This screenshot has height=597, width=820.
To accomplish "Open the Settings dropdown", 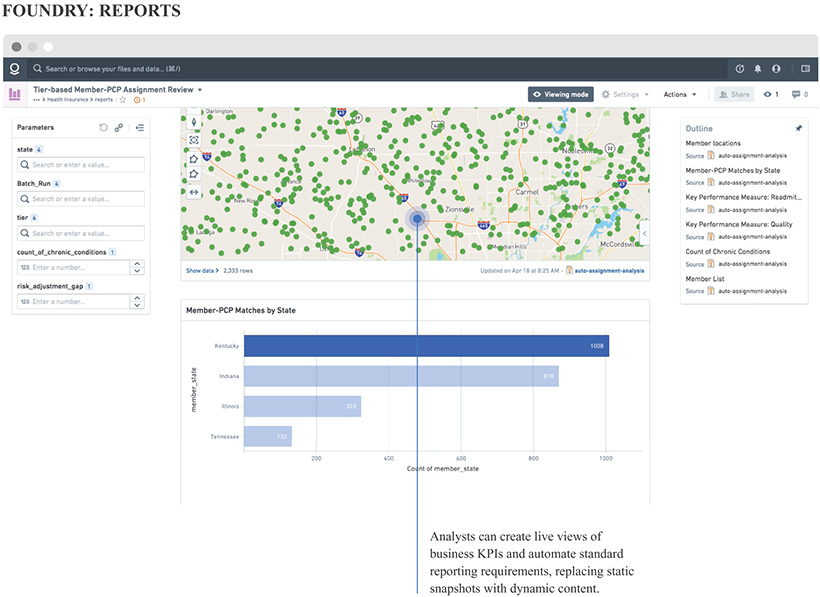I will pos(626,94).
